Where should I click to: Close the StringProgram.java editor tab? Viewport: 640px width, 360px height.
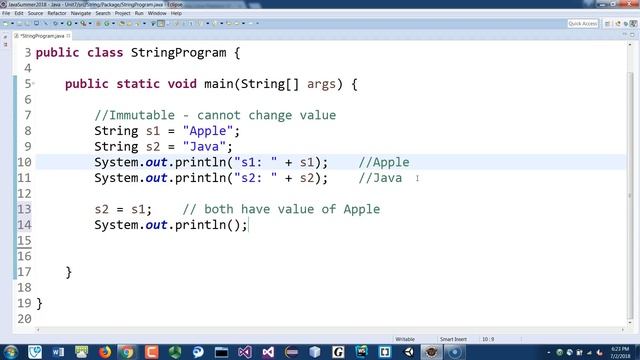(69, 36)
